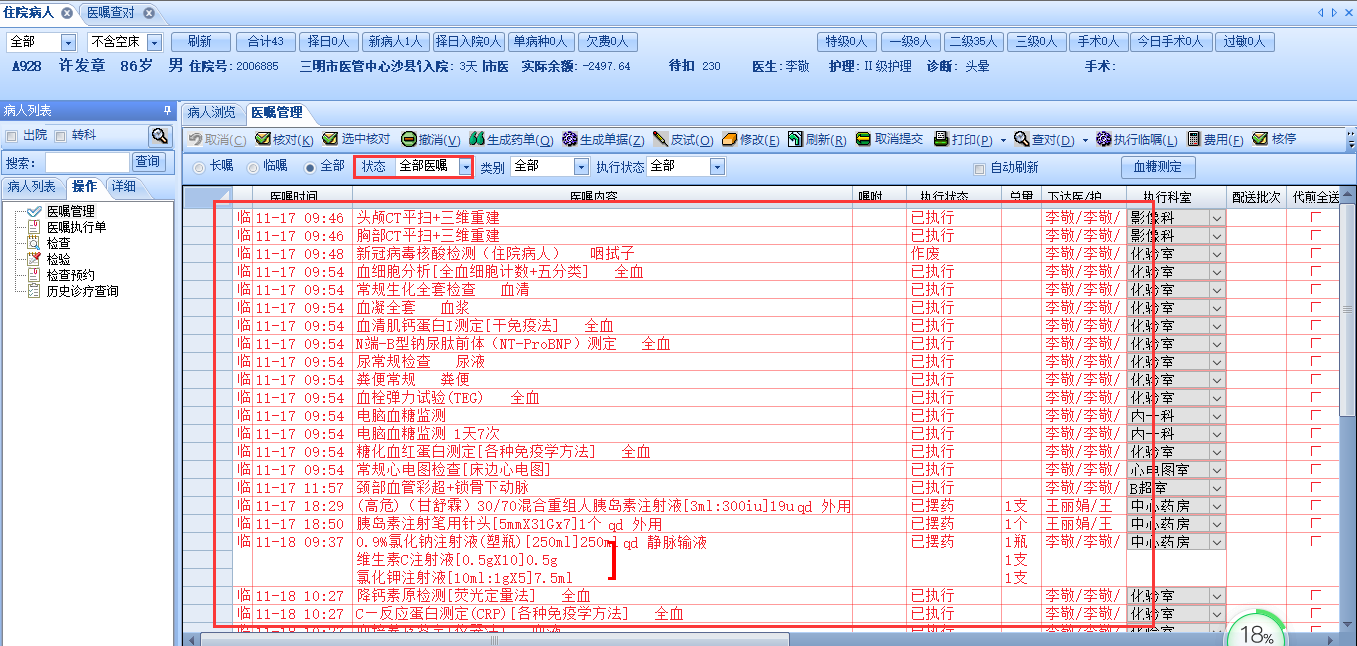Click the 血糖测定 button
The height and width of the screenshot is (646, 1357).
click(1157, 167)
